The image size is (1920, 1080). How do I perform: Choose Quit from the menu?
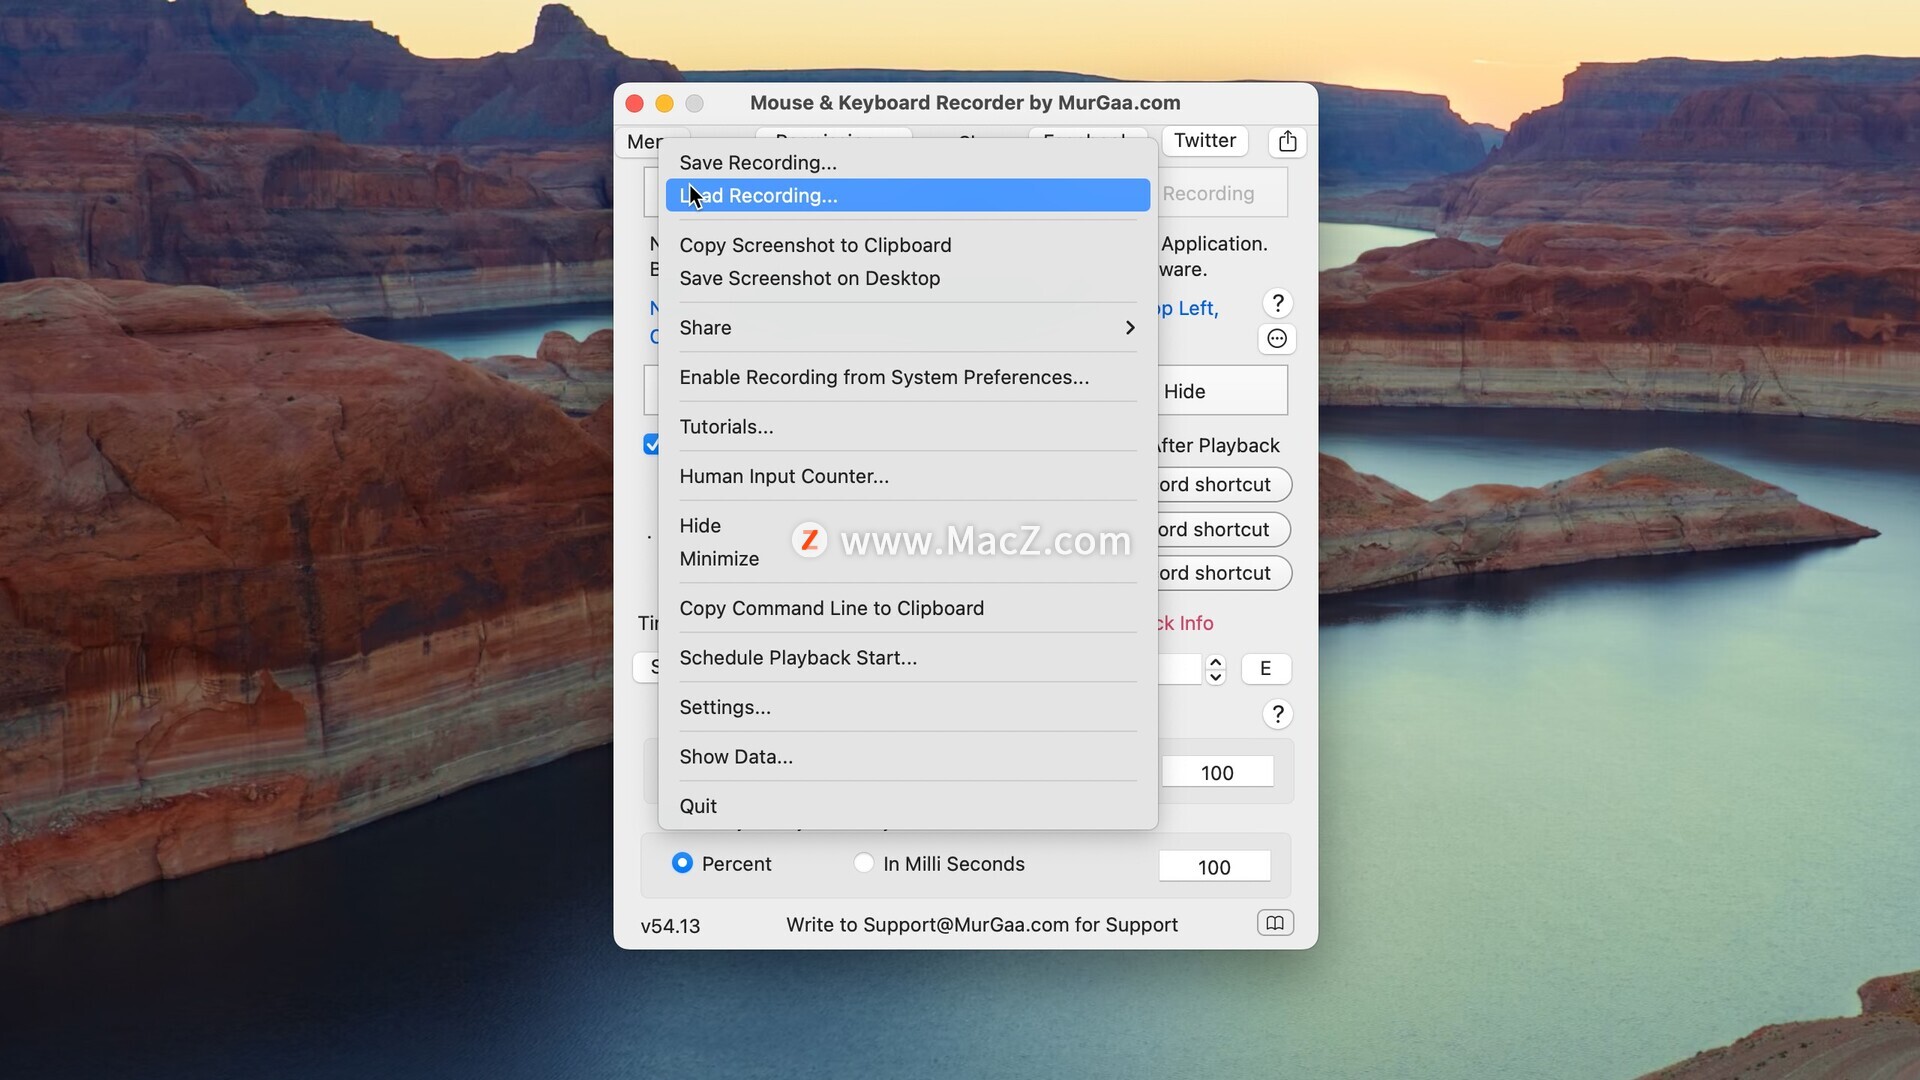coord(908,806)
